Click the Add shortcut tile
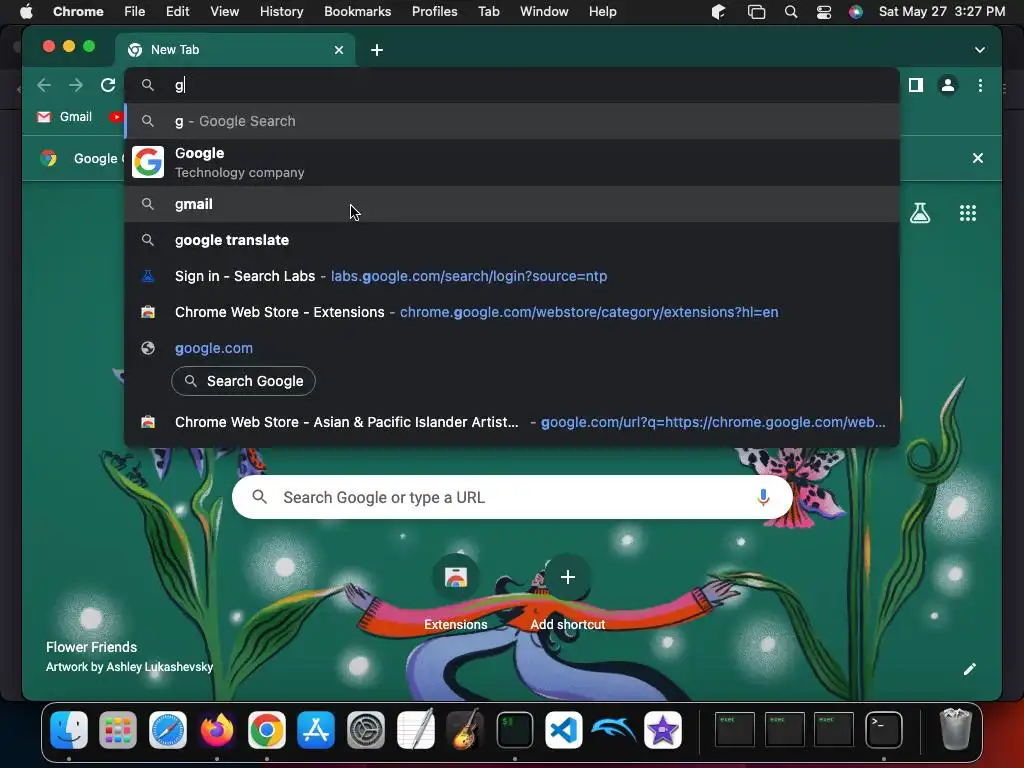The image size is (1024, 768). click(568, 592)
